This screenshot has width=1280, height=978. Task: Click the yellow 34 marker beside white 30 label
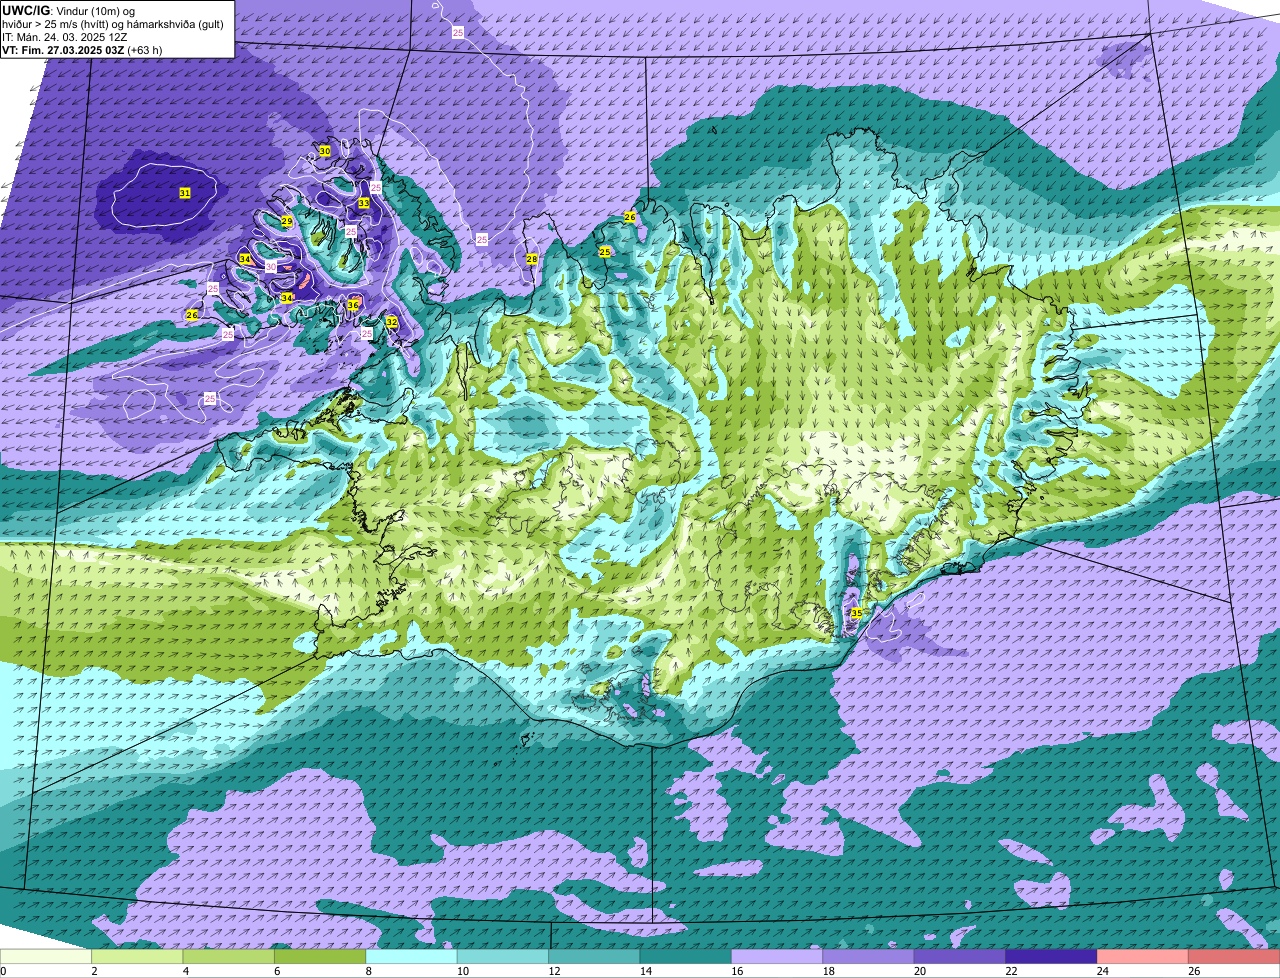point(245,260)
